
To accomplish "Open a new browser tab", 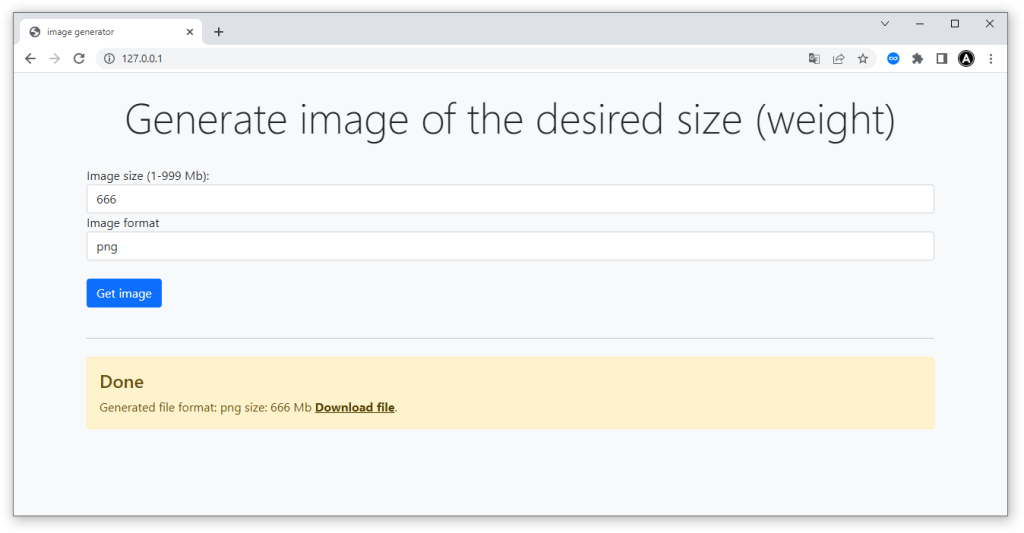I will point(219,32).
